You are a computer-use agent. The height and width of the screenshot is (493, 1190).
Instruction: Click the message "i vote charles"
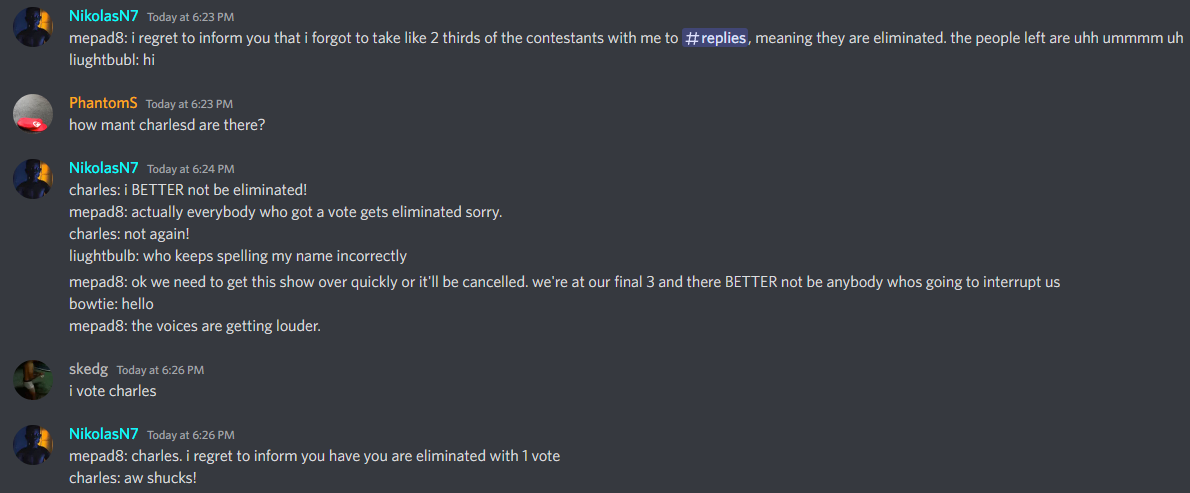point(113,391)
